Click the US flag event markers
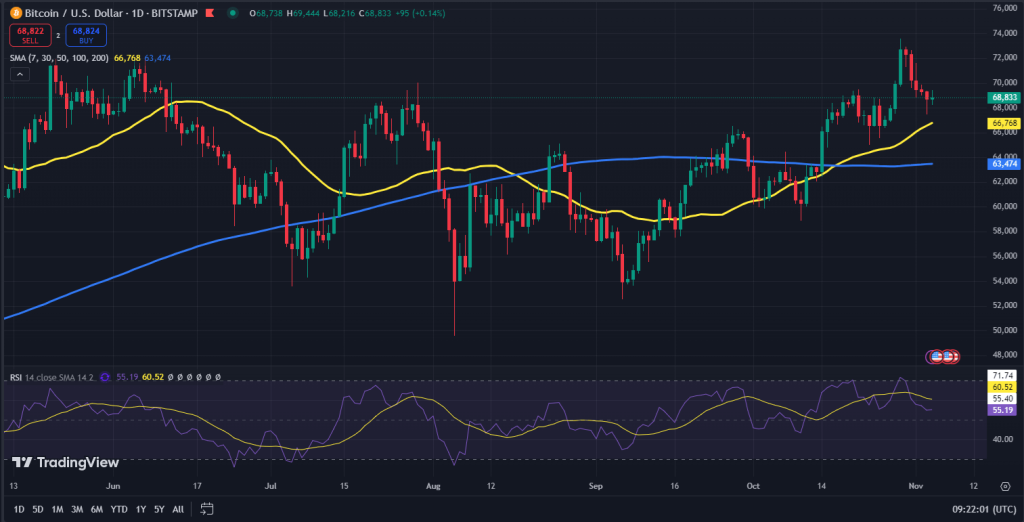Viewport: 1024px width, 522px height. pos(944,357)
